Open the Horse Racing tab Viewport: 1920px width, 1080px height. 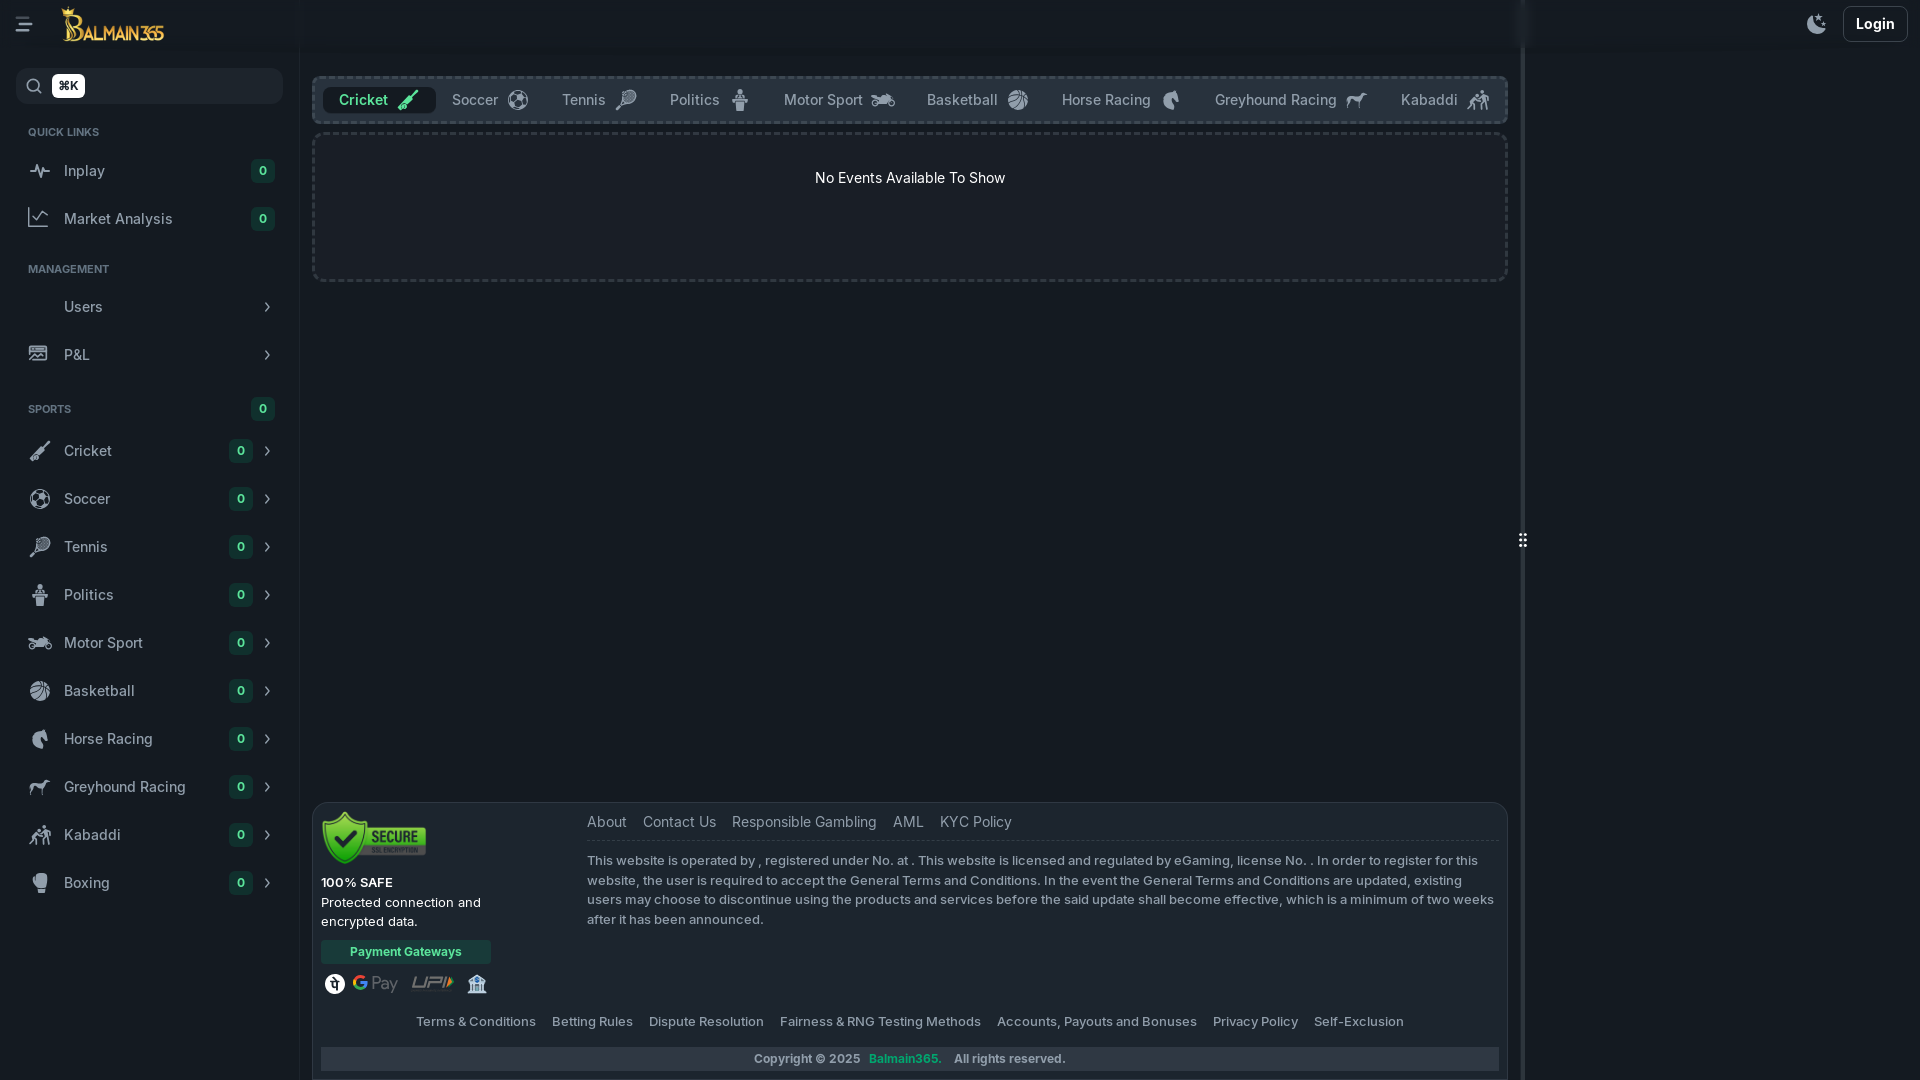1120,100
